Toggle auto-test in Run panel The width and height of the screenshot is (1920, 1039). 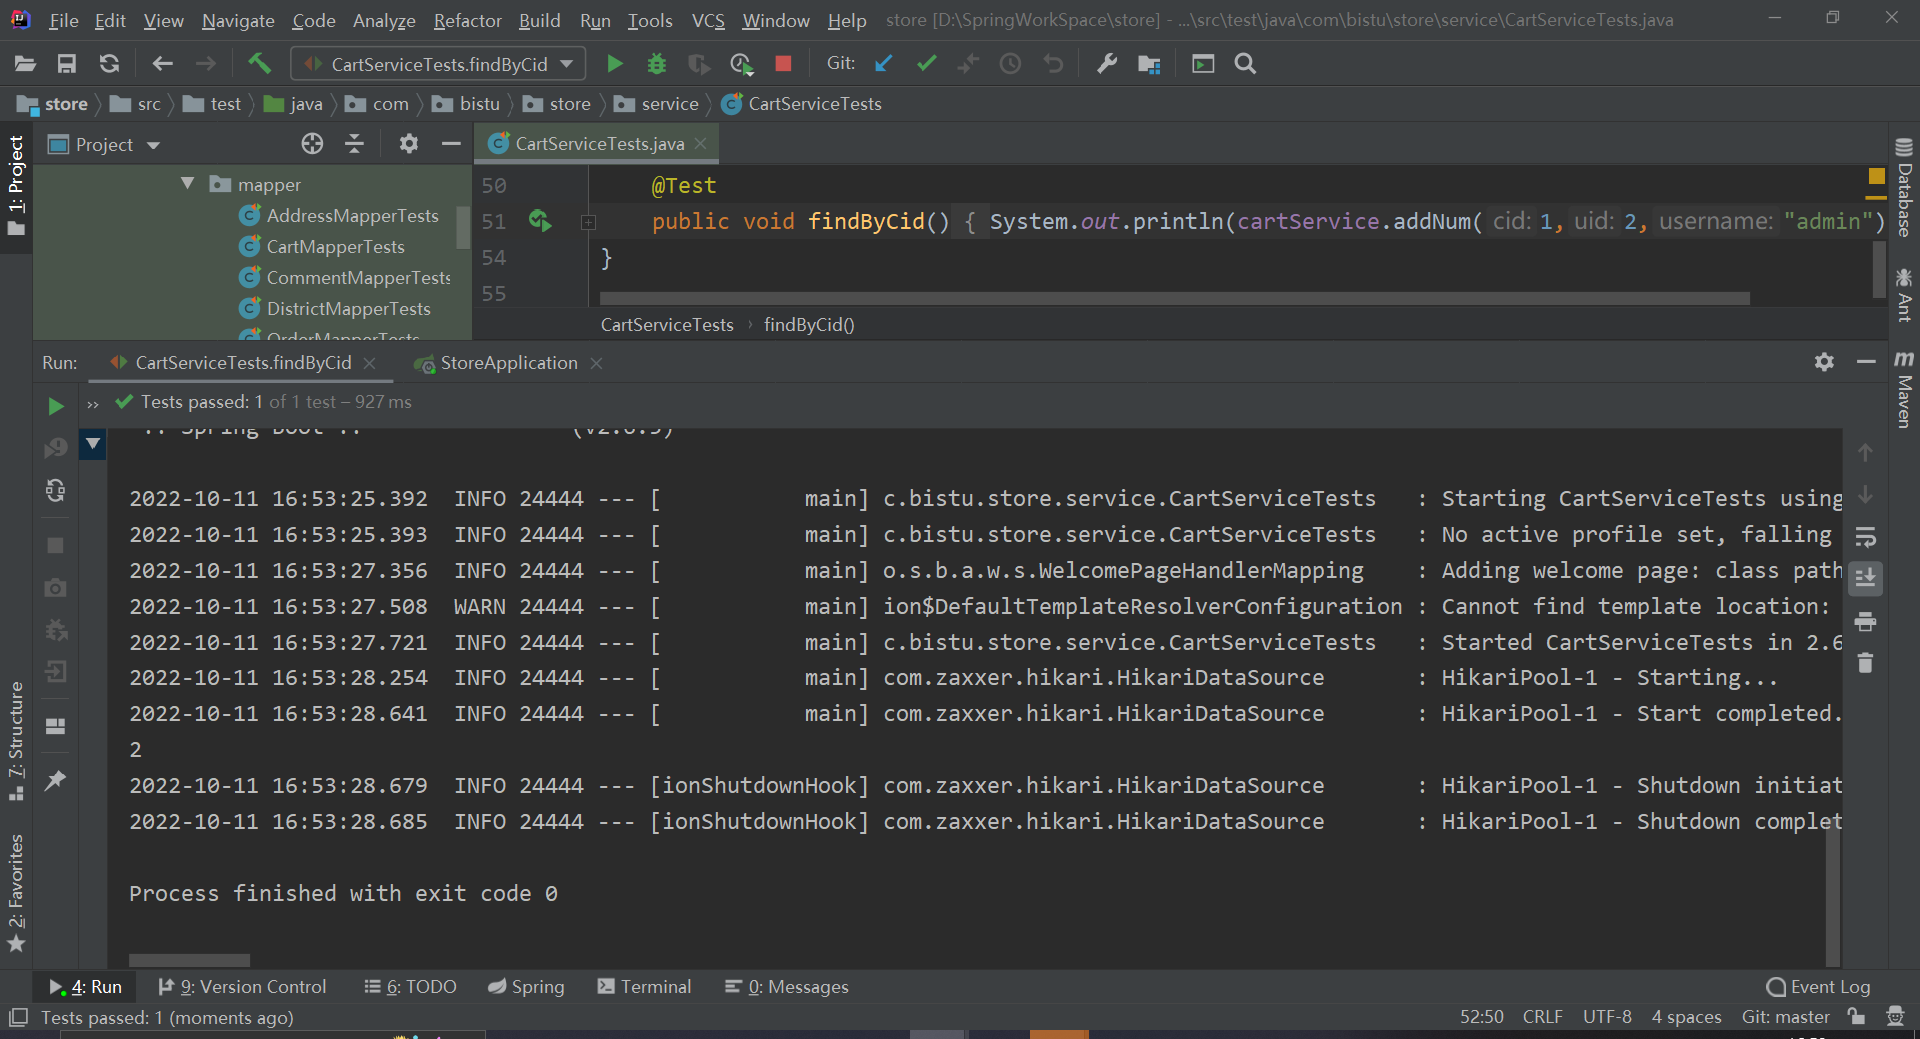(x=56, y=490)
